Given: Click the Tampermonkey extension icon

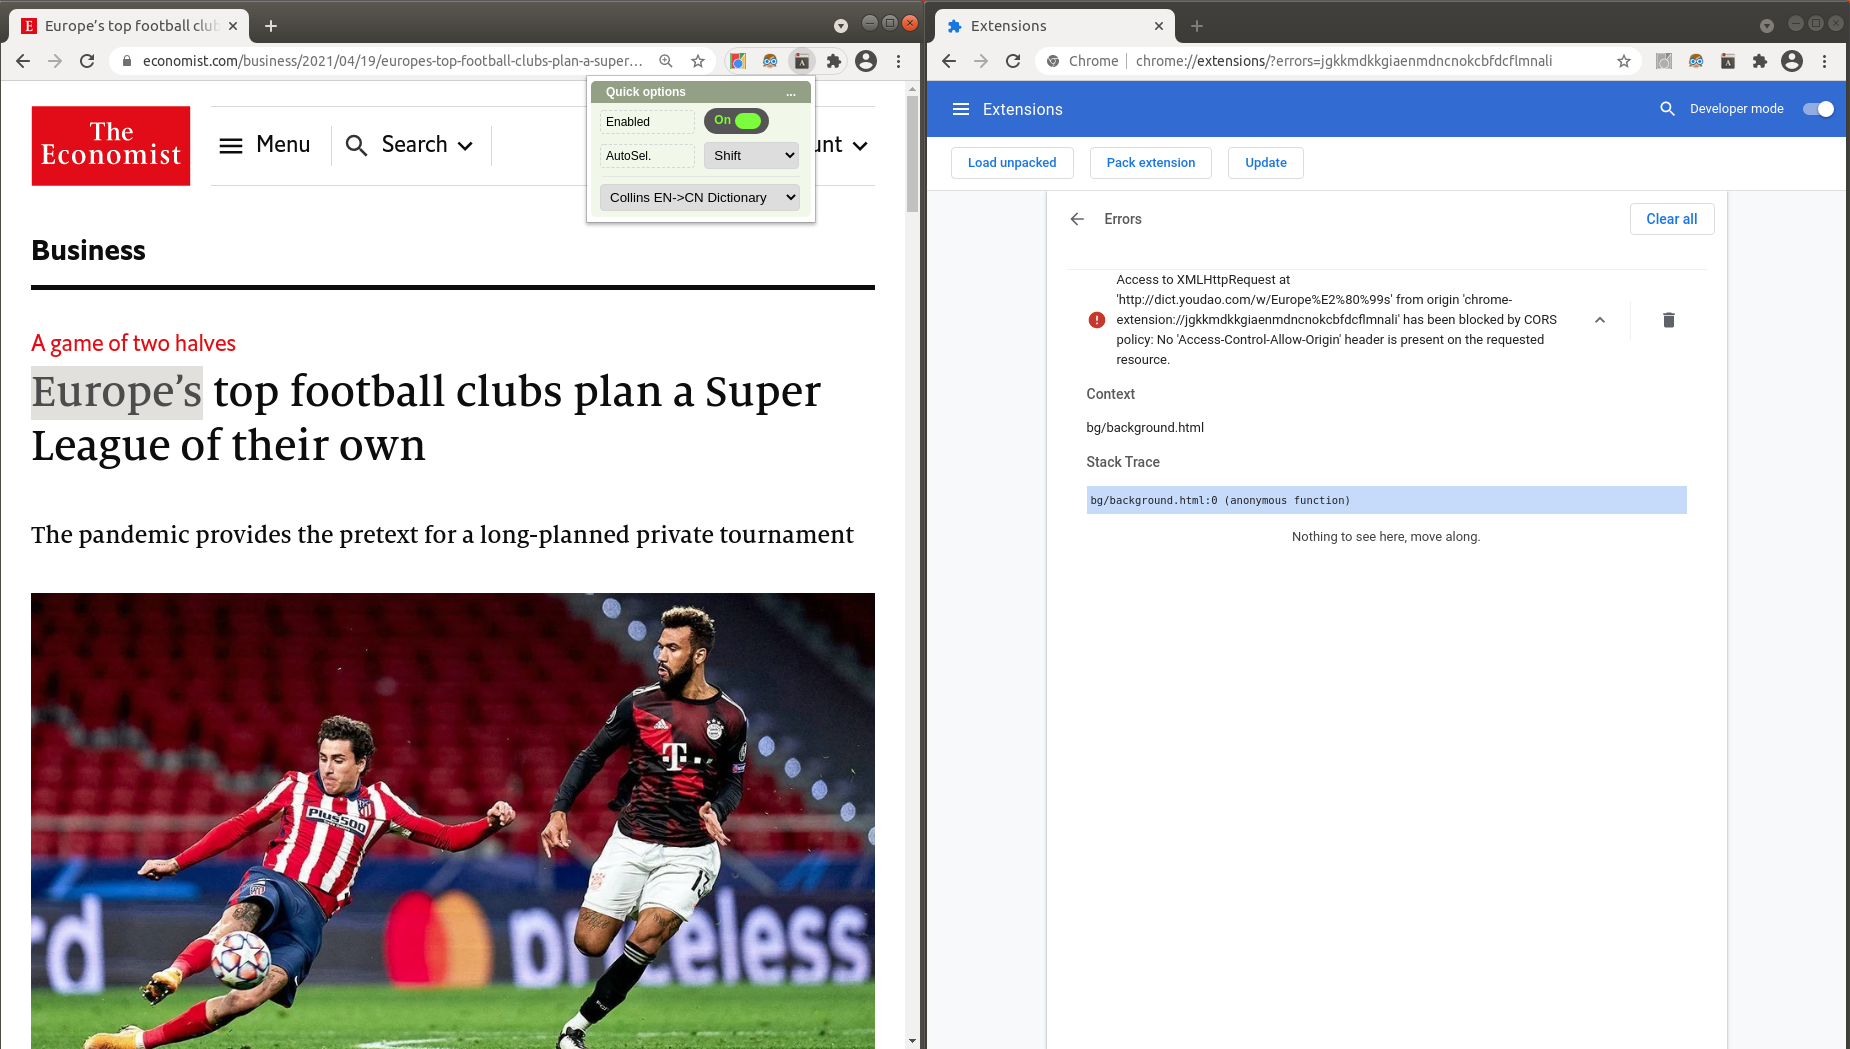Looking at the screenshot, I should 770,60.
